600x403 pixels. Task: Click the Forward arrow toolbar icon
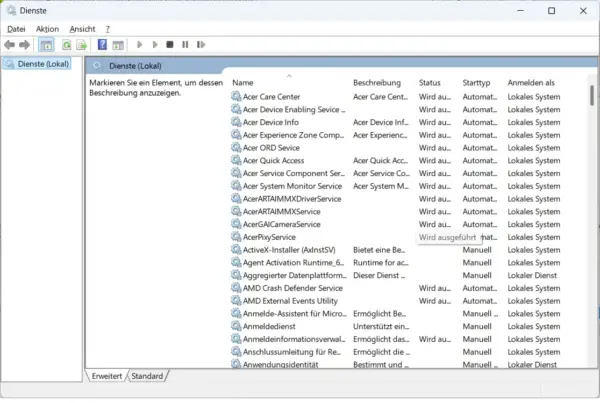pos(24,45)
